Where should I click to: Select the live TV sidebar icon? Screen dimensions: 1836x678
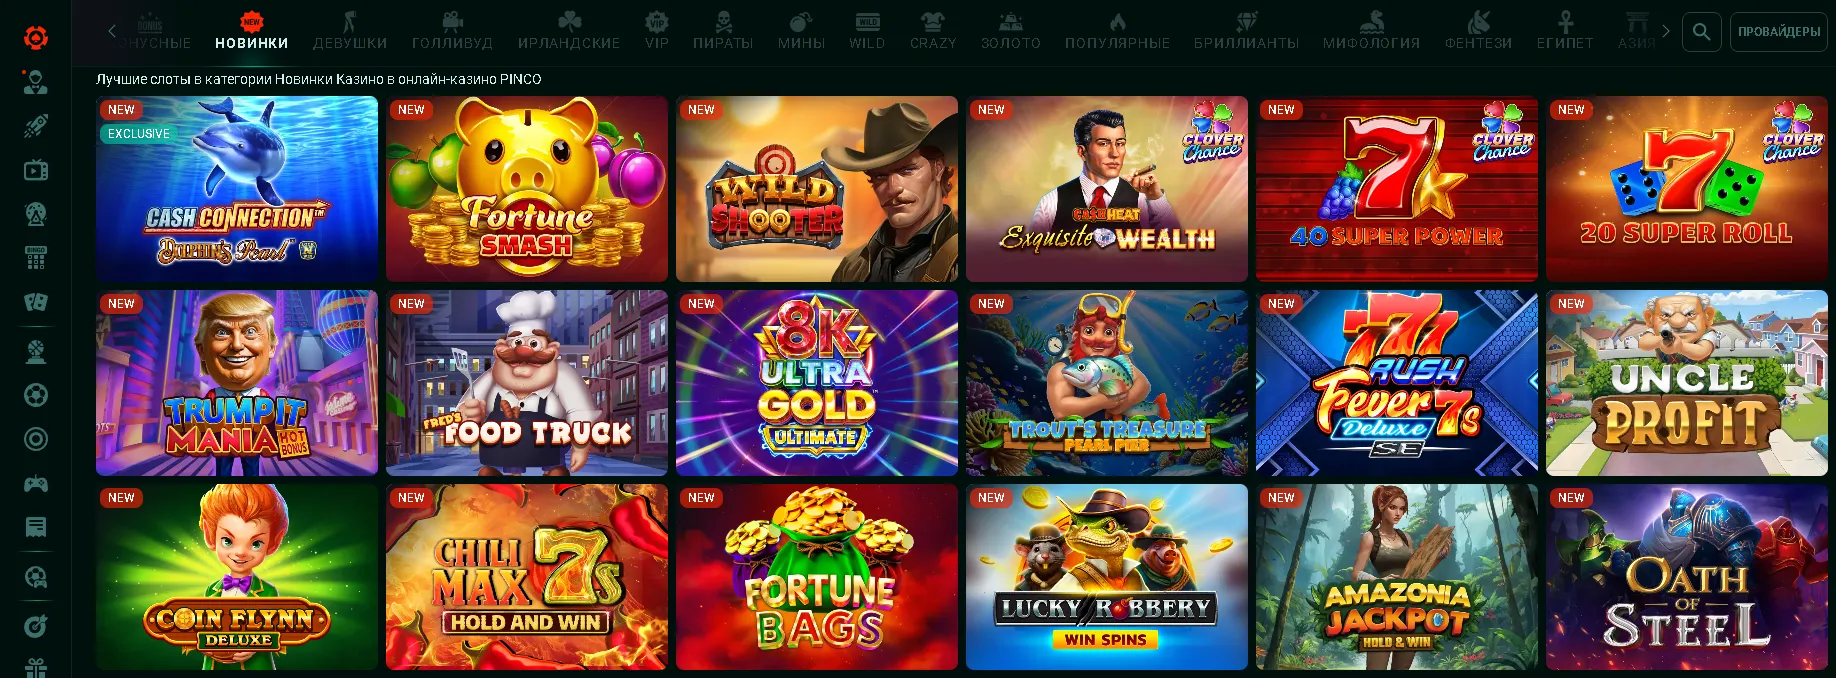[x=36, y=170]
